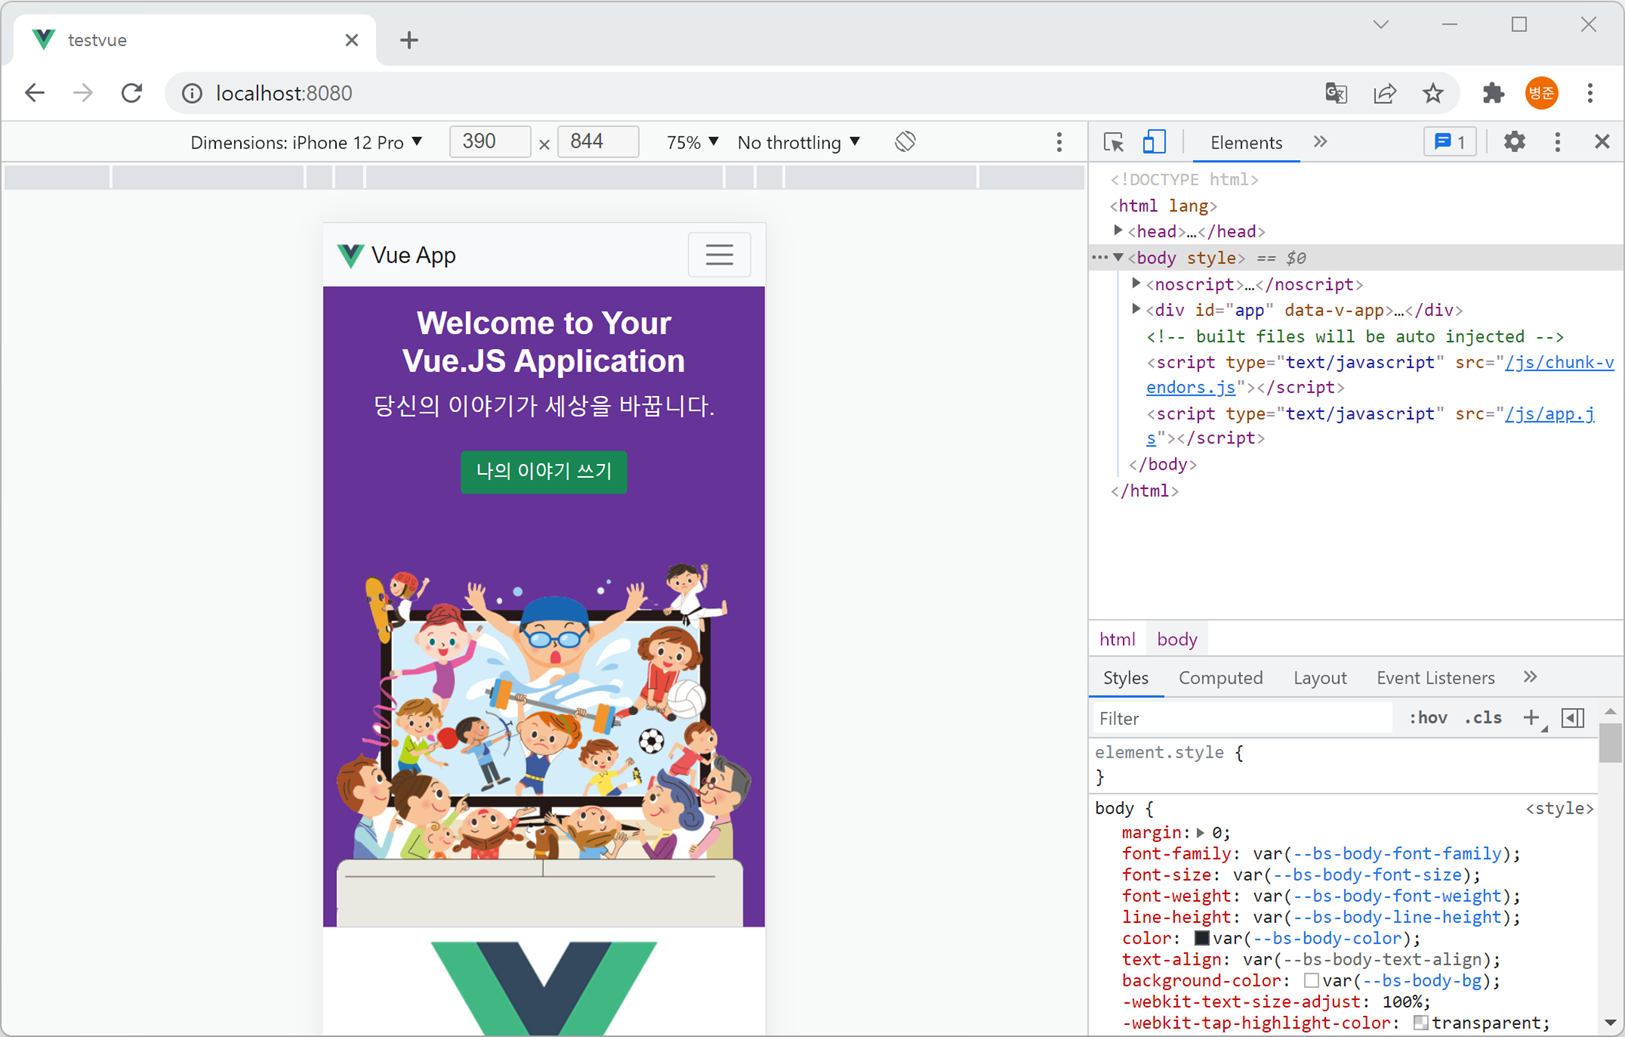Select the inspect element picker tool
Viewport: 1625px width, 1037px height.
coord(1114,142)
